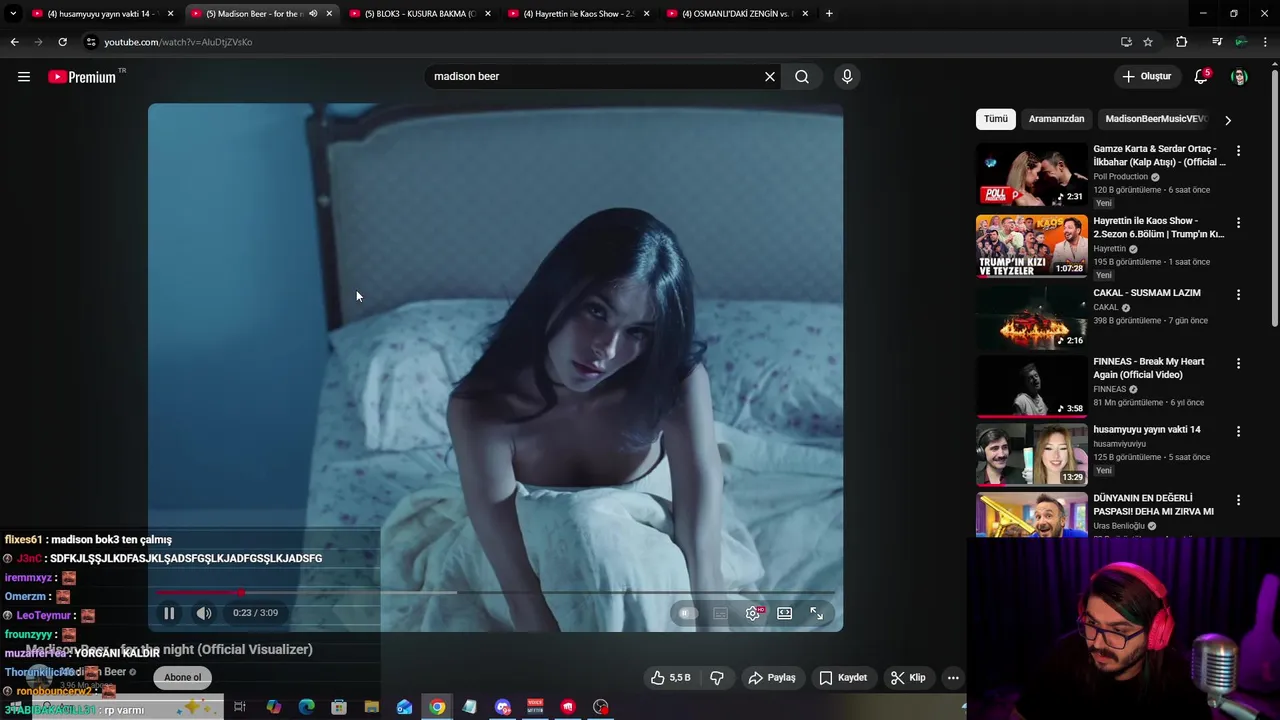
Task: Reload the current page
Action: tap(62, 42)
